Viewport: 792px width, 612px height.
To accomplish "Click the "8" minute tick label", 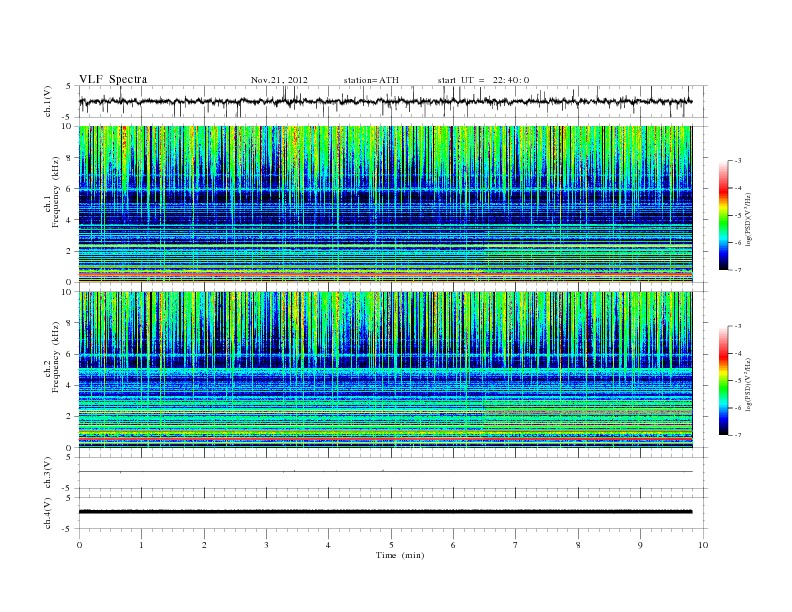I will pos(578,545).
